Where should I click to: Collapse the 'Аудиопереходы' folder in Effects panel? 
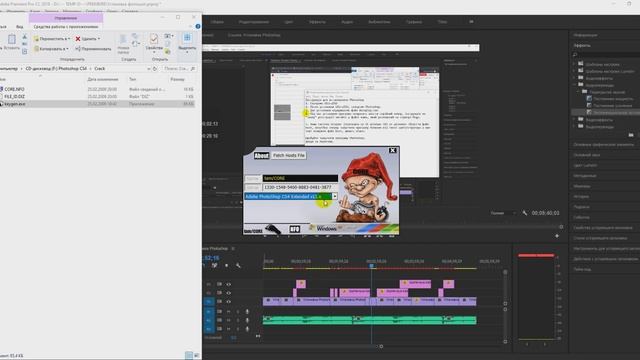point(574,85)
